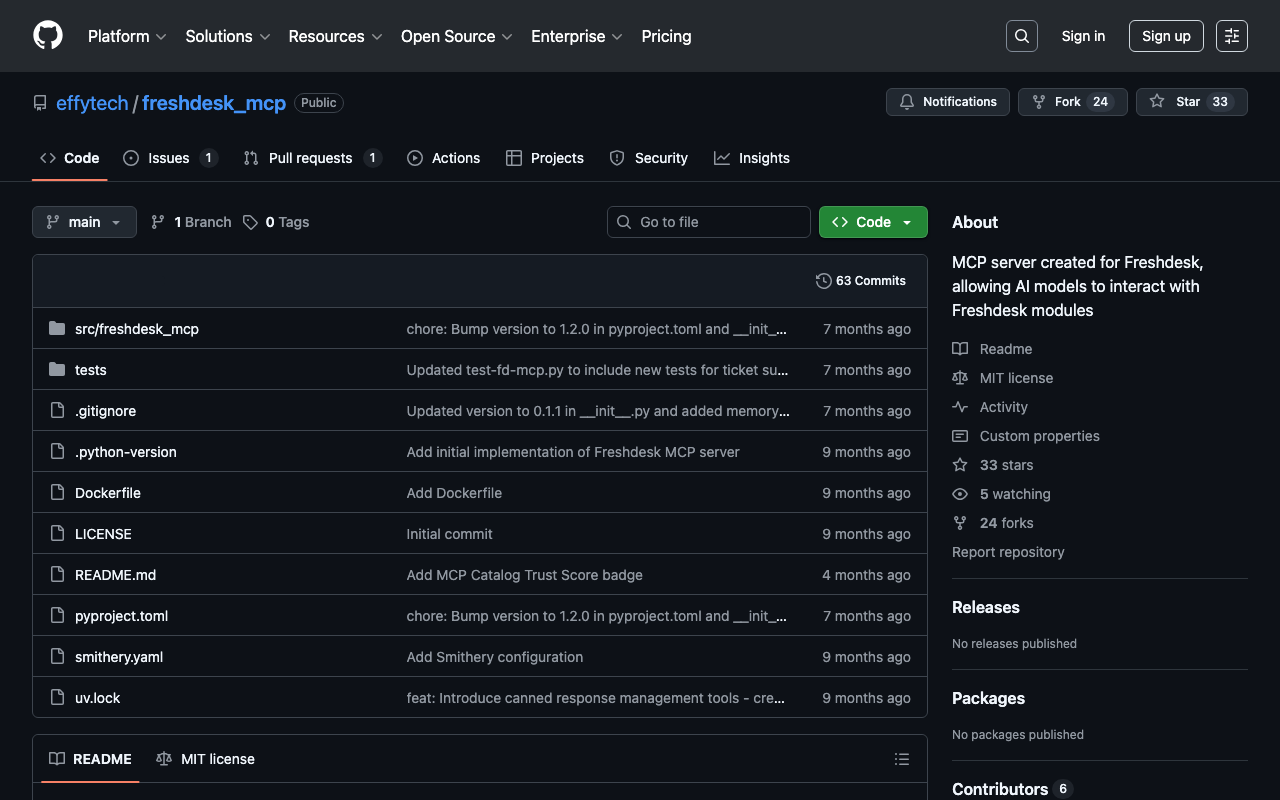Fork the repository
The width and height of the screenshot is (1280, 800).
pos(1072,102)
